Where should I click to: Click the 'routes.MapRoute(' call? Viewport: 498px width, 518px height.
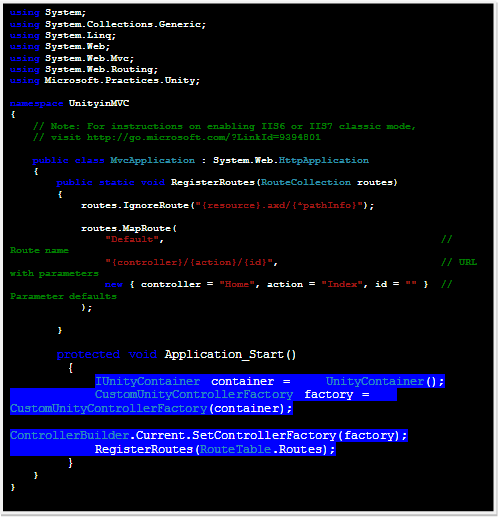[x=129, y=228]
